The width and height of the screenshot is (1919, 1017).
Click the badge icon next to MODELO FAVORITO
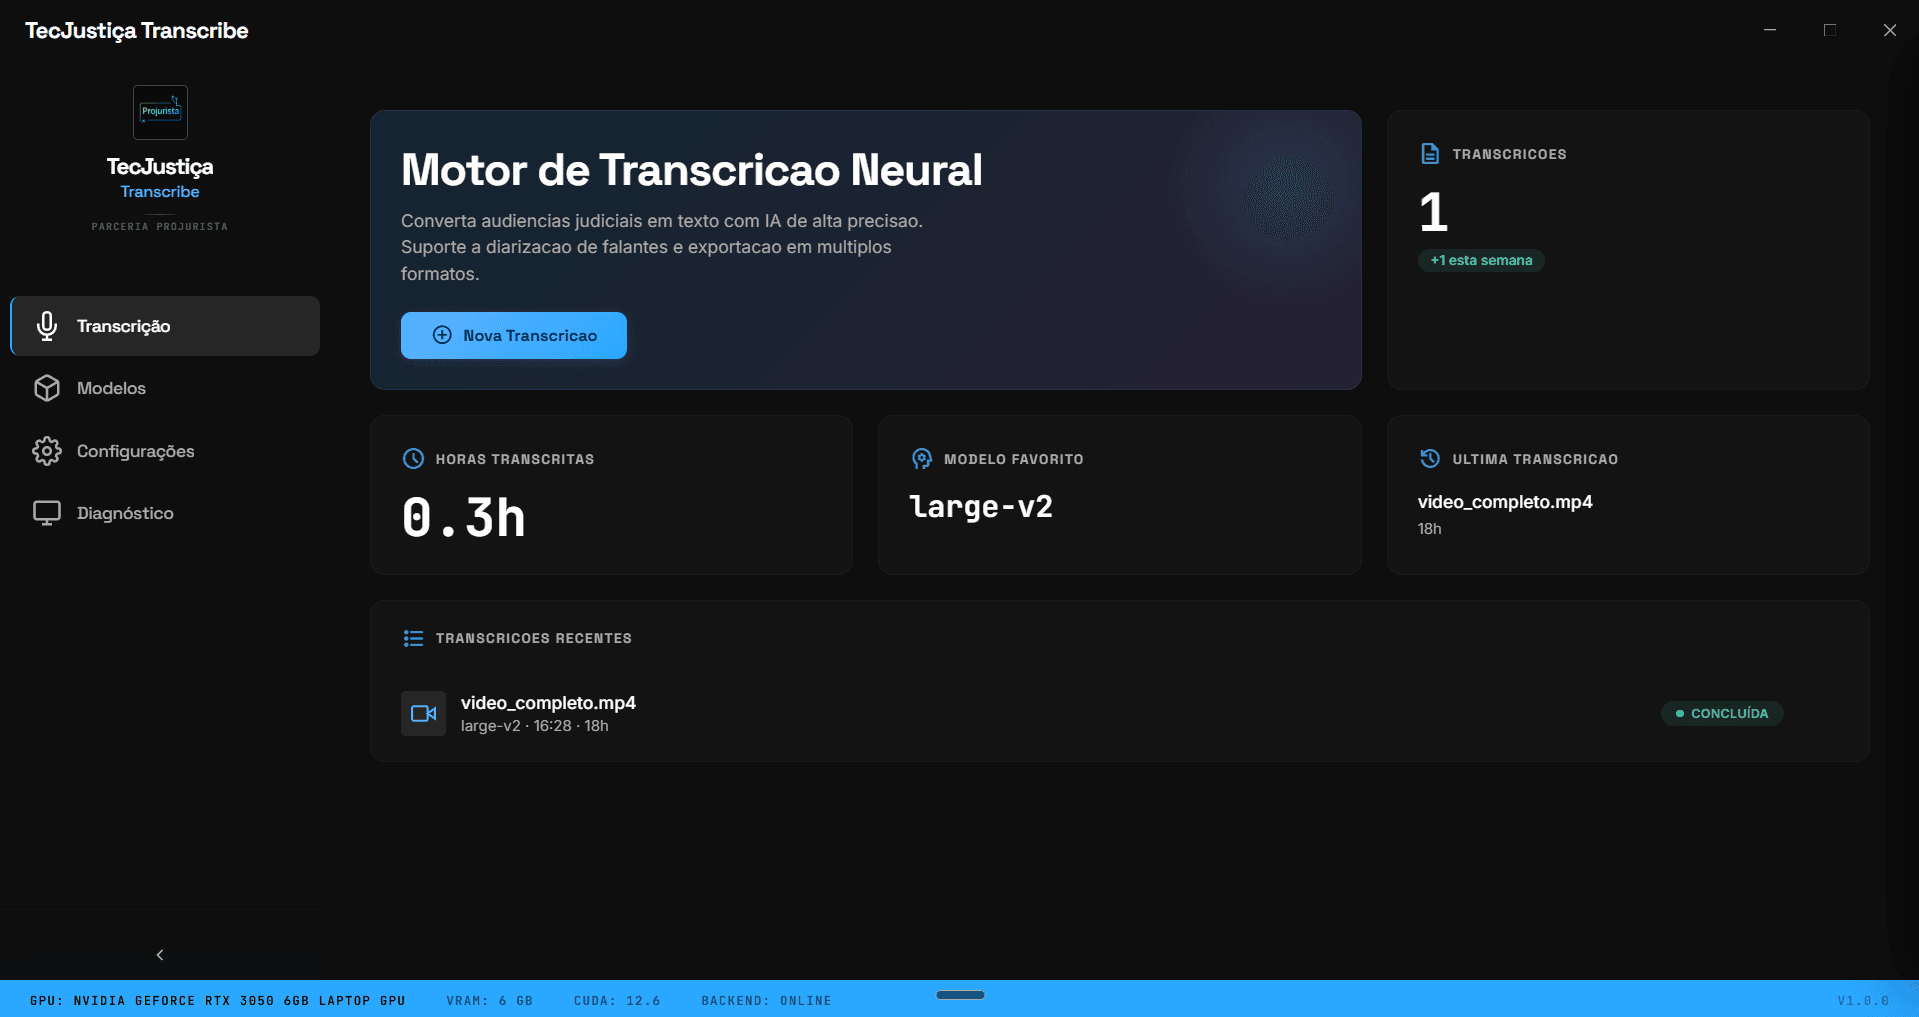[922, 459]
